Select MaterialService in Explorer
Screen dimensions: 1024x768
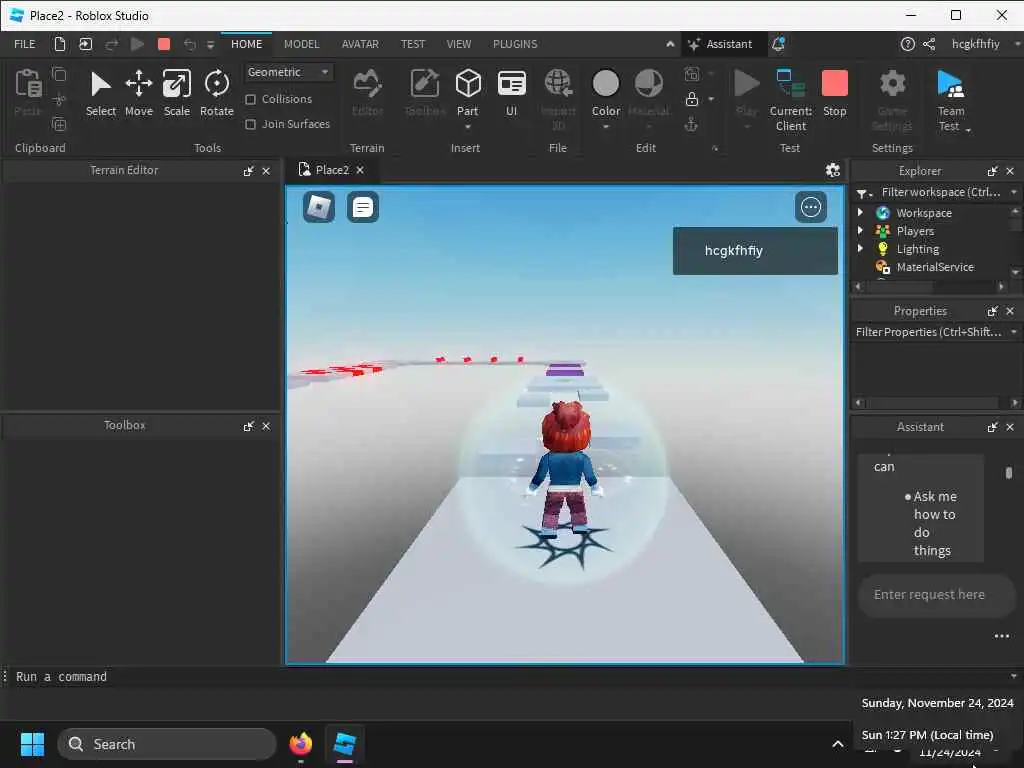pos(935,266)
